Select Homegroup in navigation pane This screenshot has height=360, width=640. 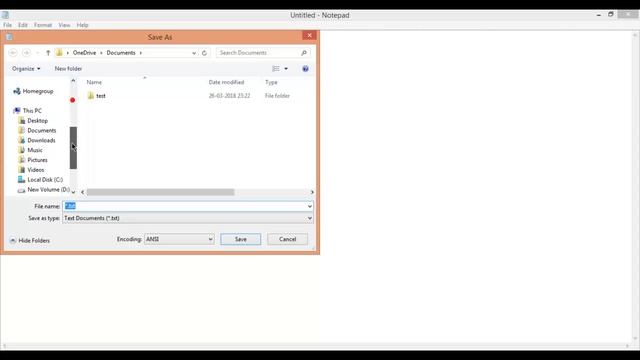click(33, 91)
